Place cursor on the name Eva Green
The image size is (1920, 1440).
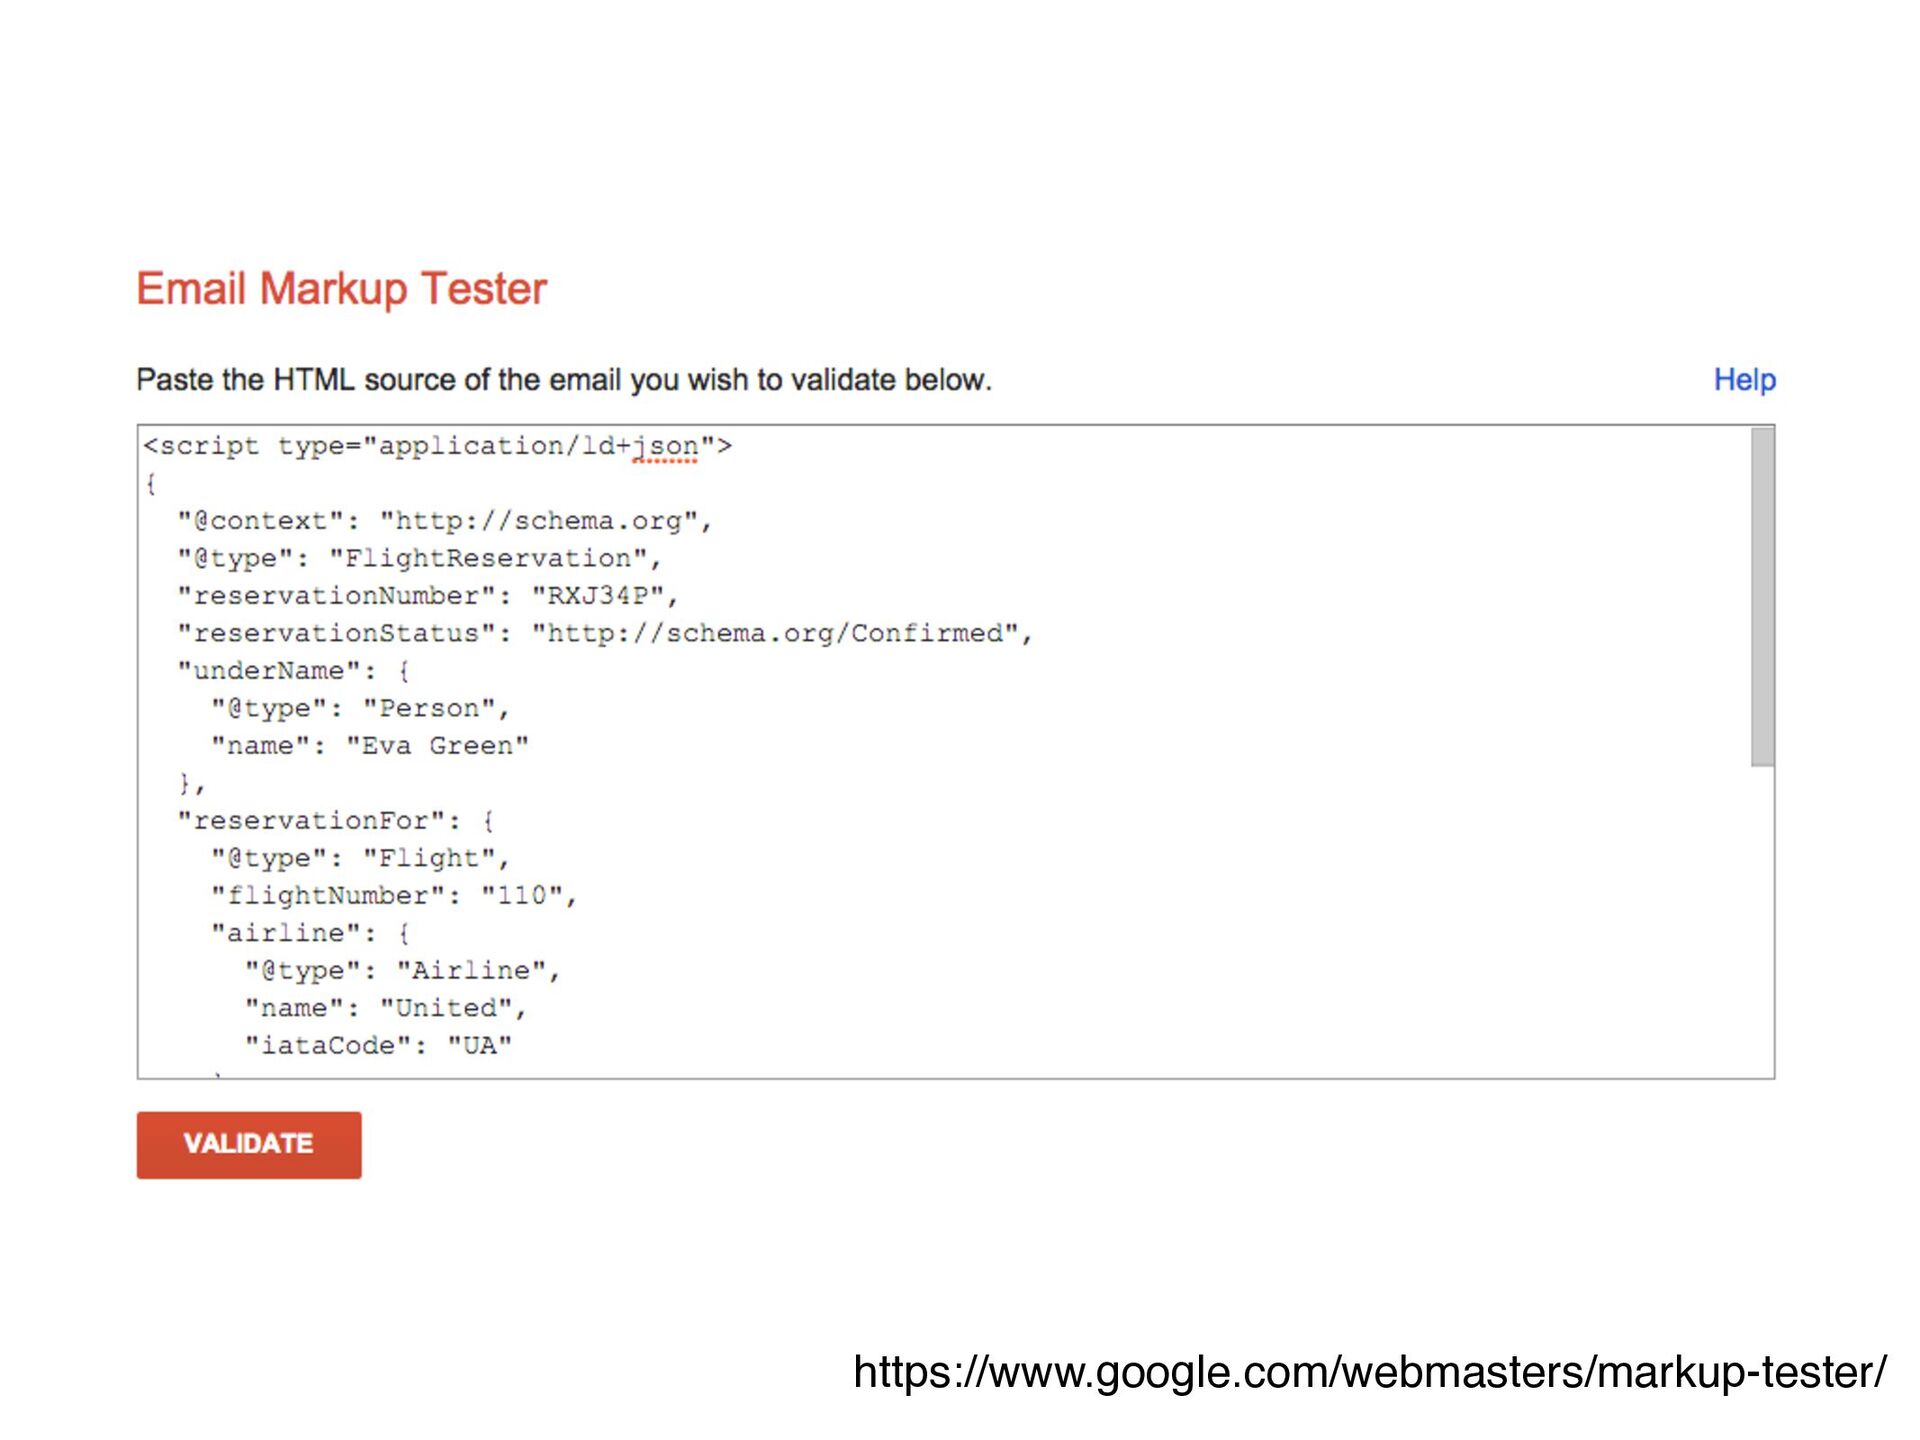point(369,746)
